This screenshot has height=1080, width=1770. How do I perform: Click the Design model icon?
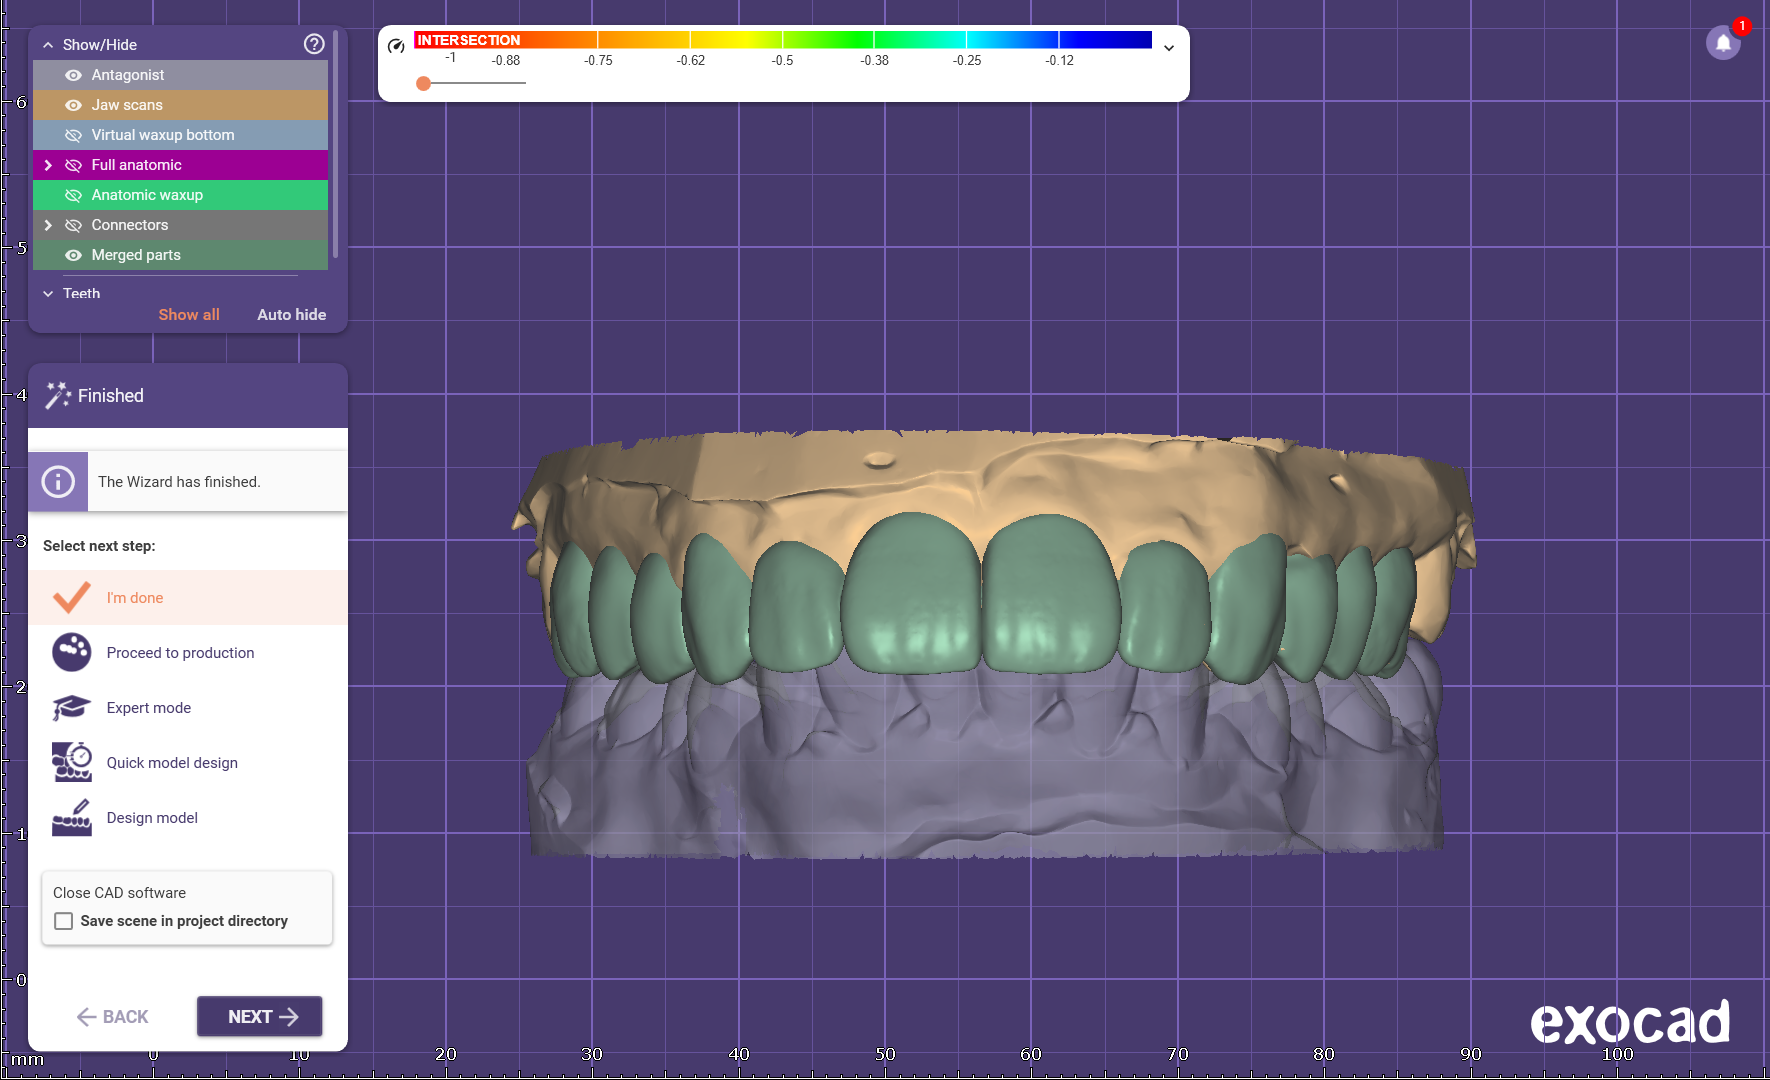click(x=72, y=818)
